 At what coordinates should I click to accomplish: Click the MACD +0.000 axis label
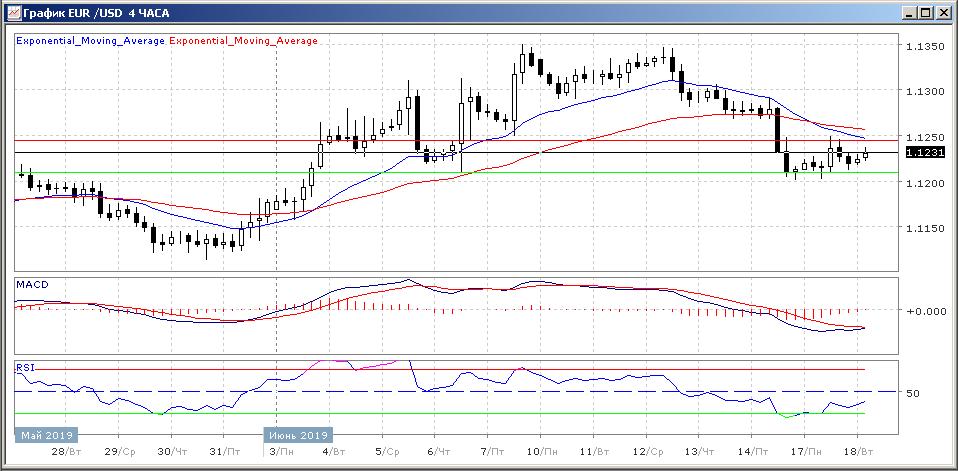pos(925,311)
